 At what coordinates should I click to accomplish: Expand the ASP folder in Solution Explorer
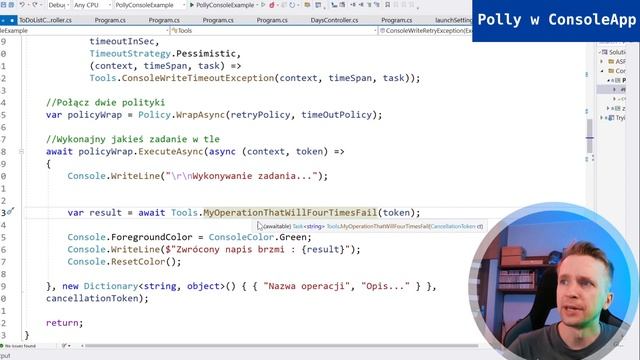coord(602,61)
